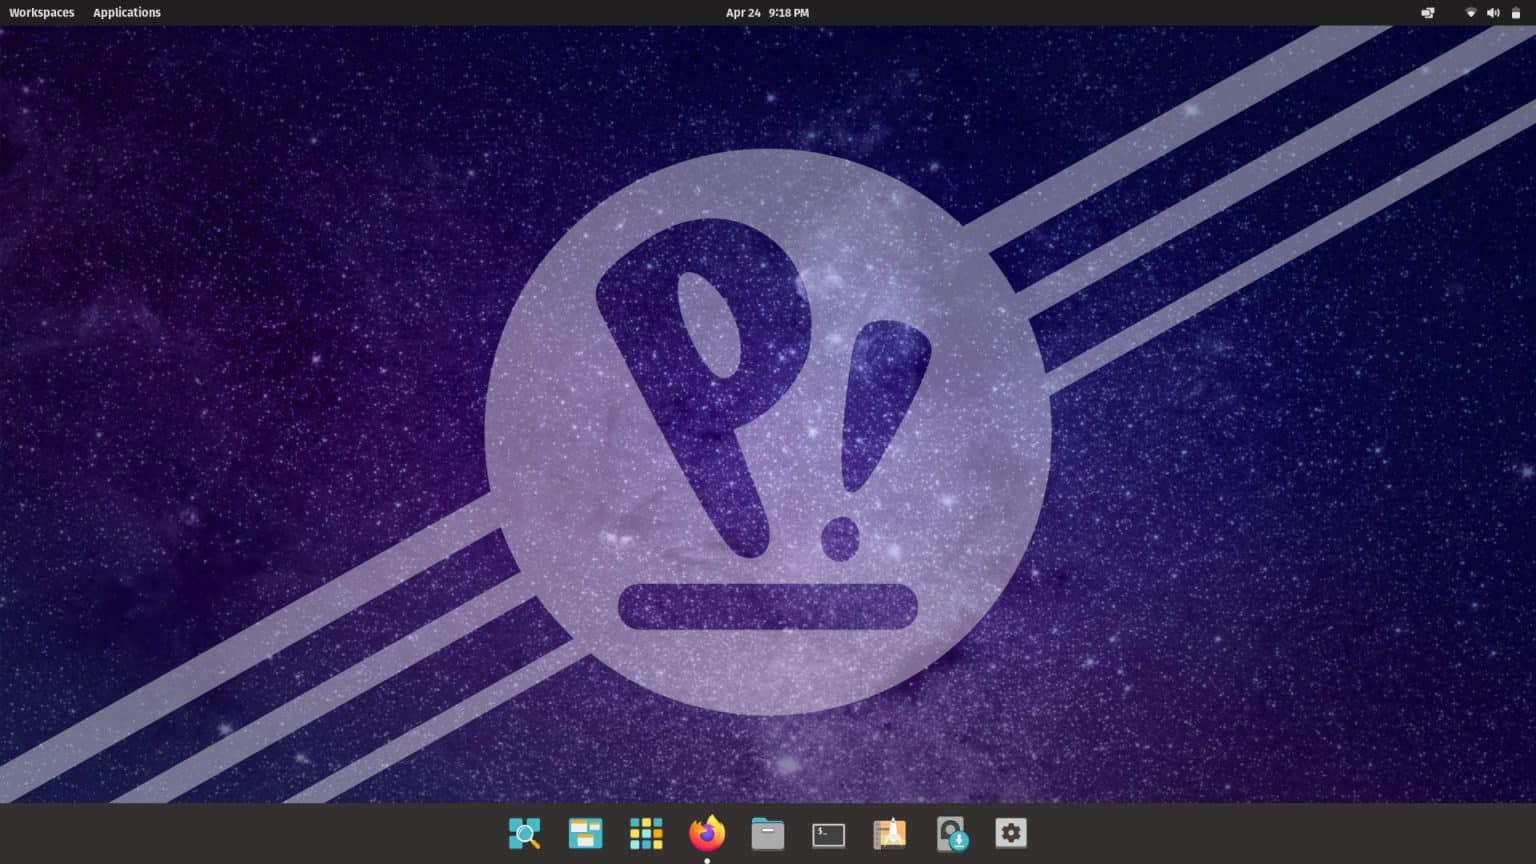Screen dimensions: 1536x864
Task: Open the volume control menu
Action: pos(1493,12)
